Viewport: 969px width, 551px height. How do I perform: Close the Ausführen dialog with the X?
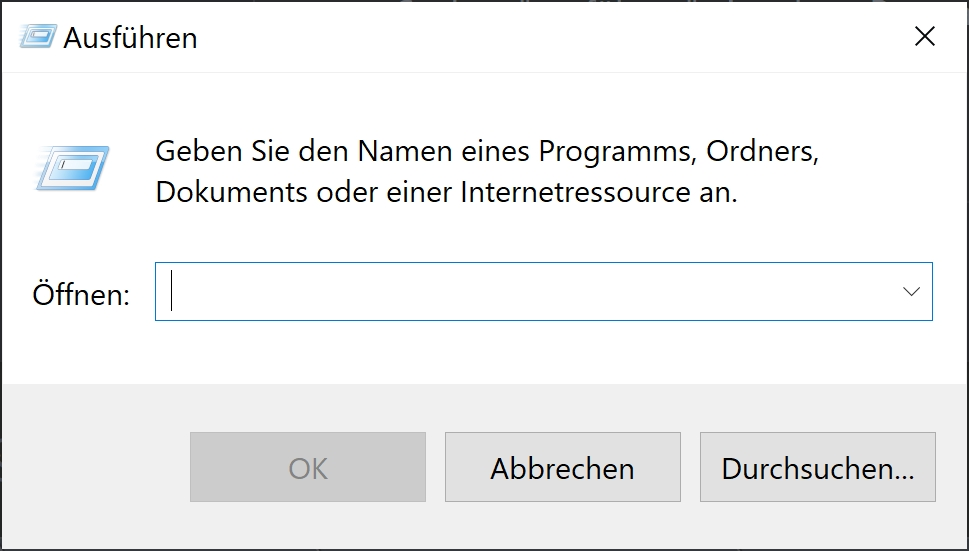click(x=925, y=37)
